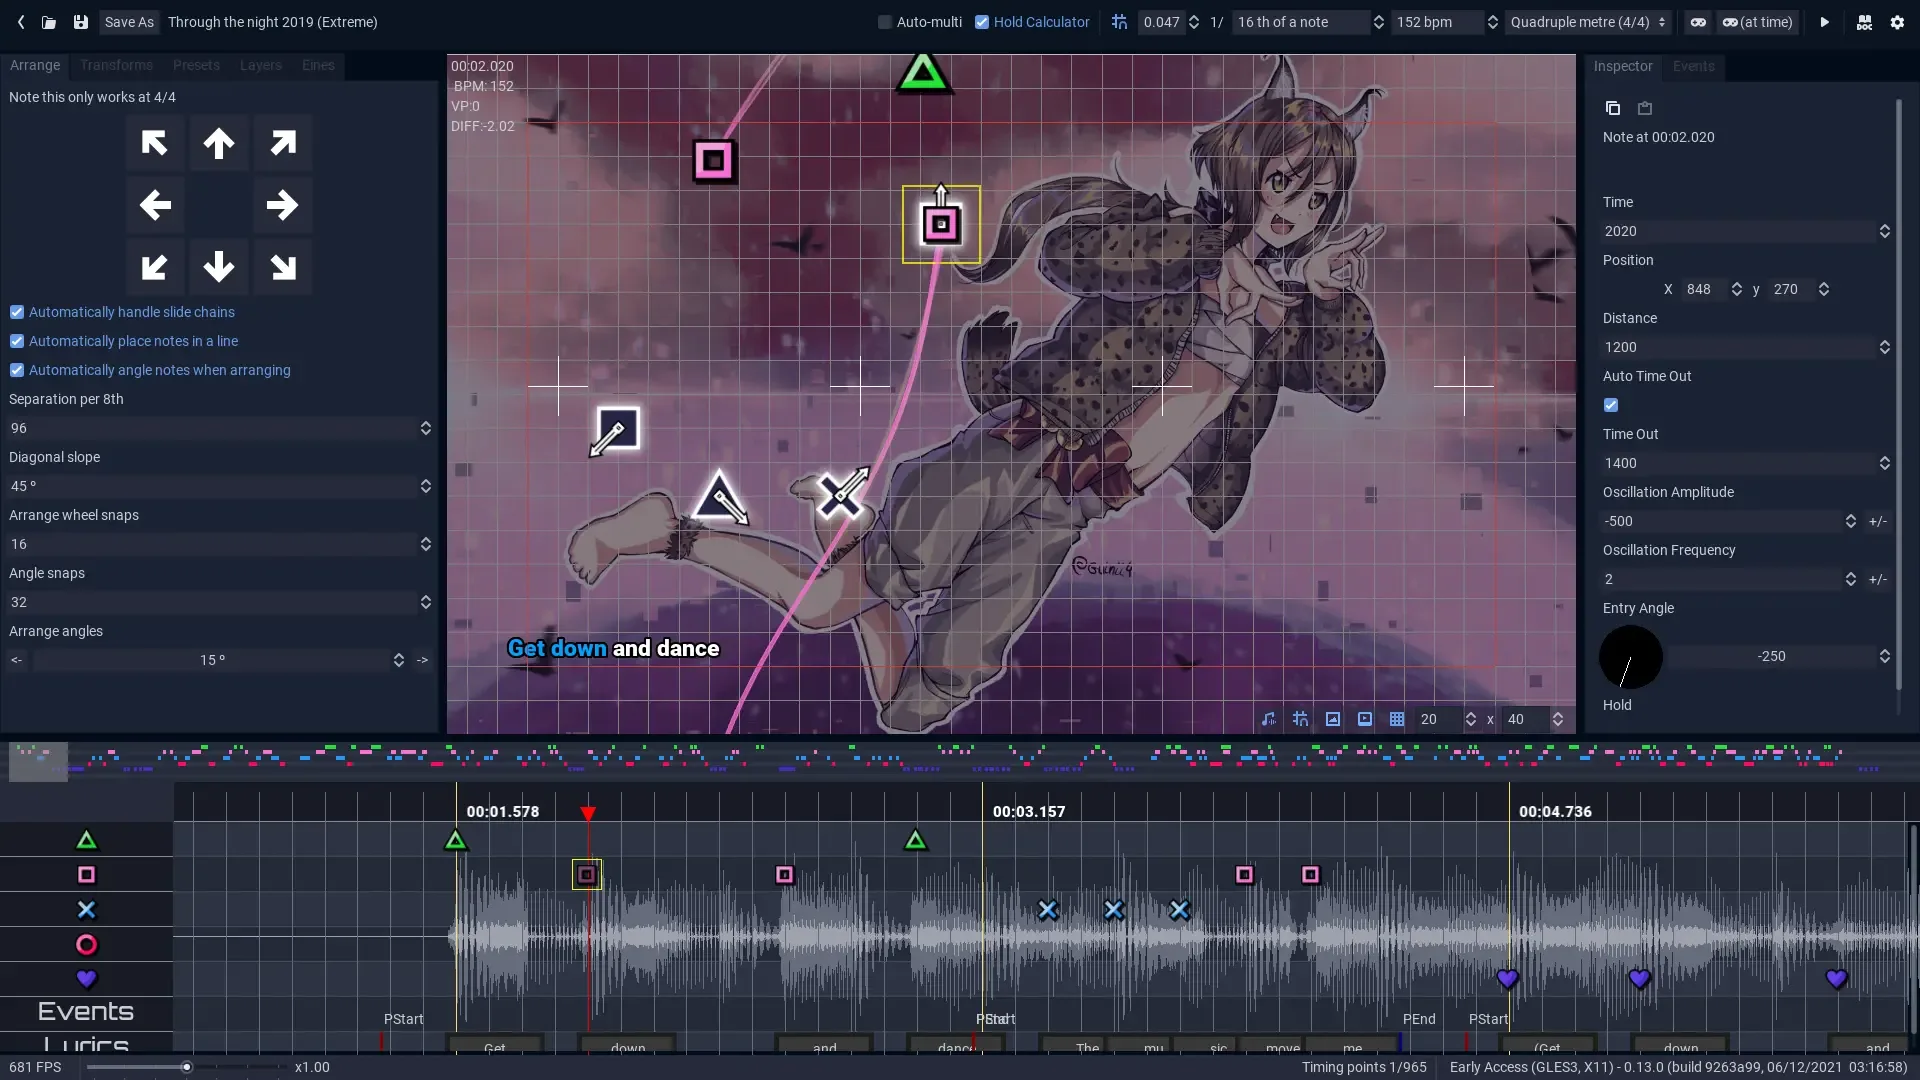
Task: Disable the Auto Time Out checkbox
Action: (x=1610, y=404)
